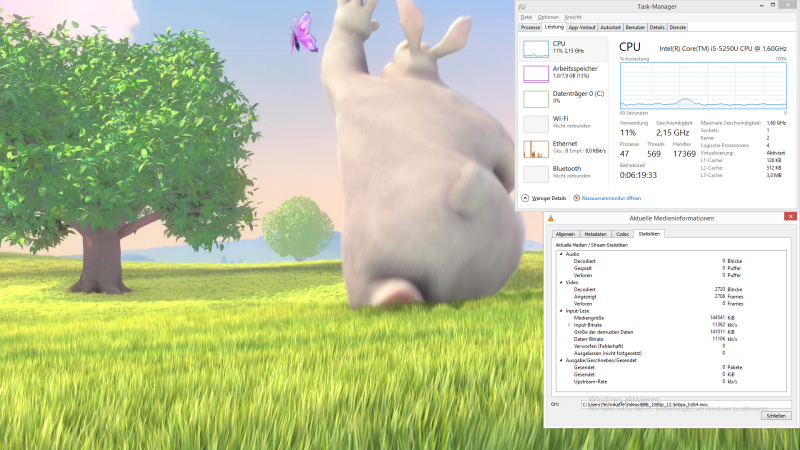
Task: Switch to the Autostart tab
Action: 610,28
